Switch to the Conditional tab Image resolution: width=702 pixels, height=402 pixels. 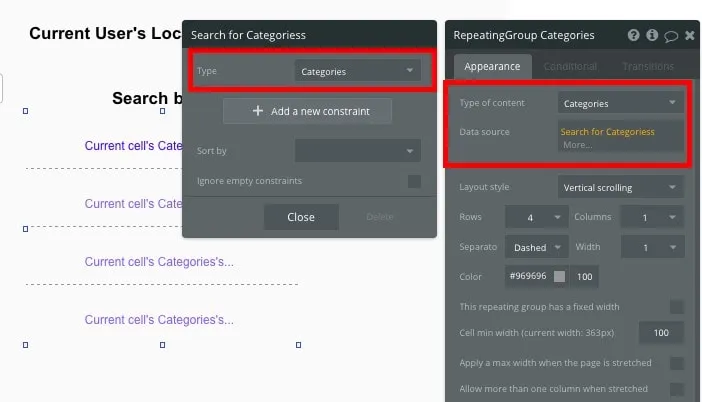point(570,66)
